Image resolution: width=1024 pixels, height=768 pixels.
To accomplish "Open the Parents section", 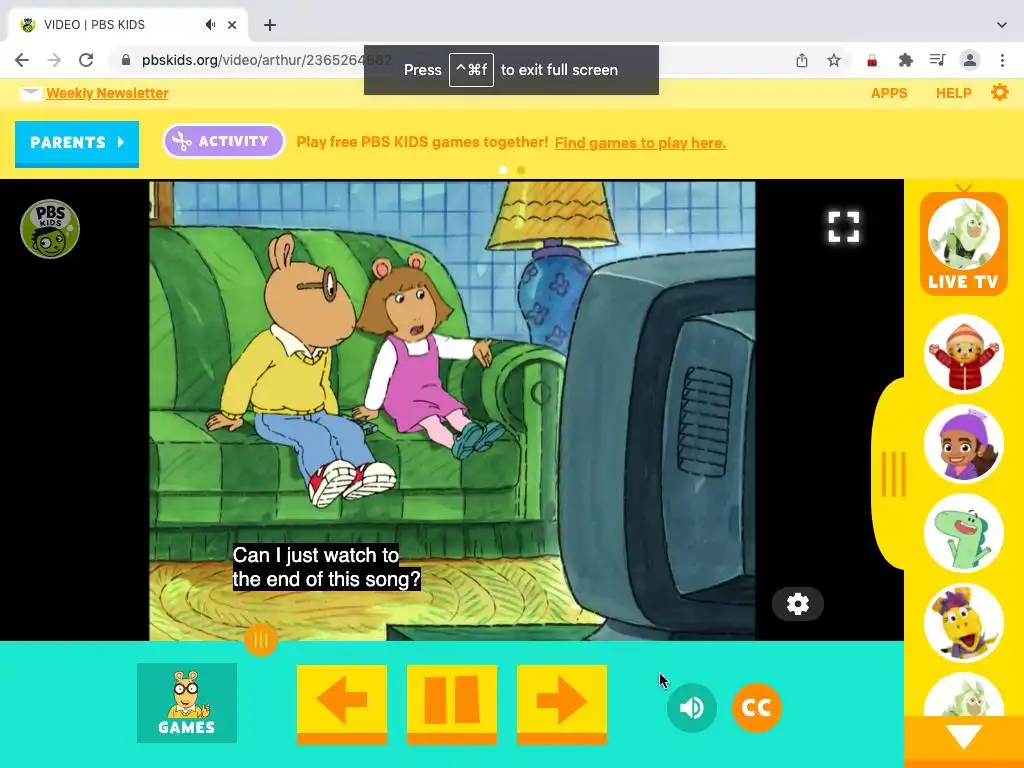I will [x=77, y=143].
